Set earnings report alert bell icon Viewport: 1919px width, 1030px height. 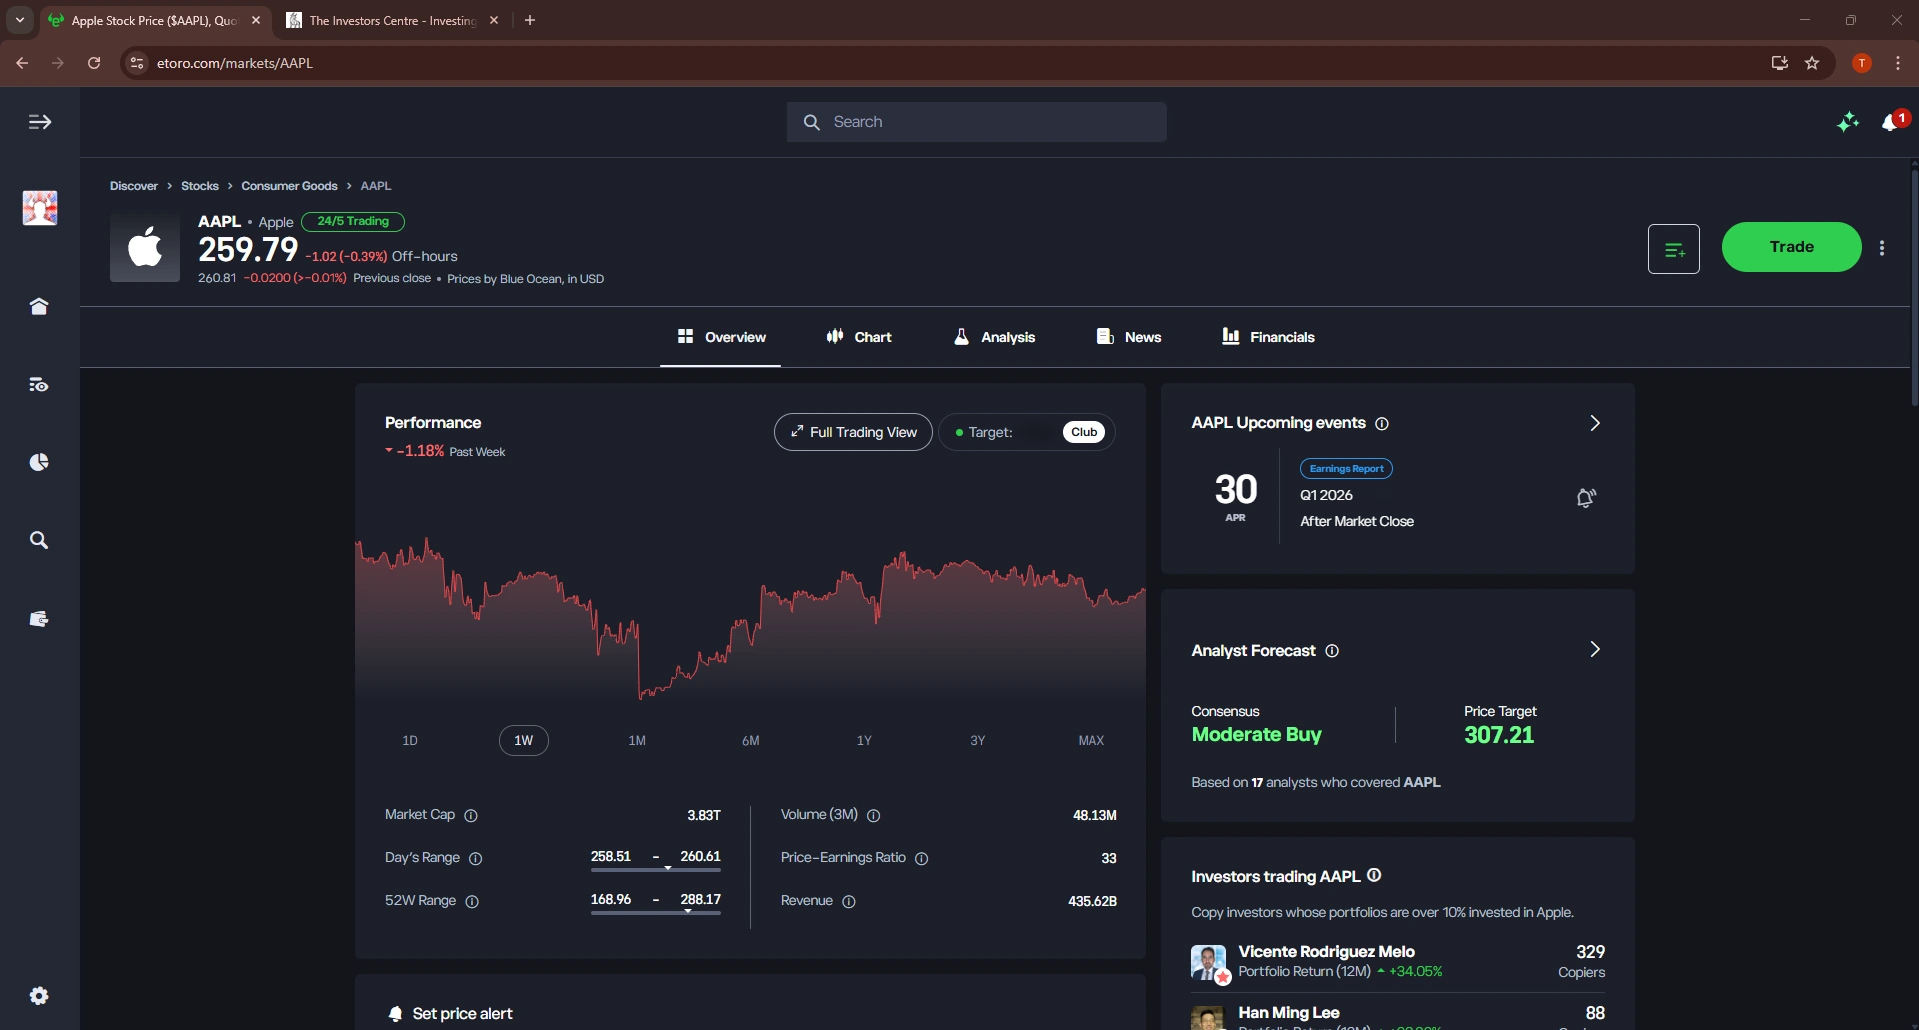point(1586,497)
